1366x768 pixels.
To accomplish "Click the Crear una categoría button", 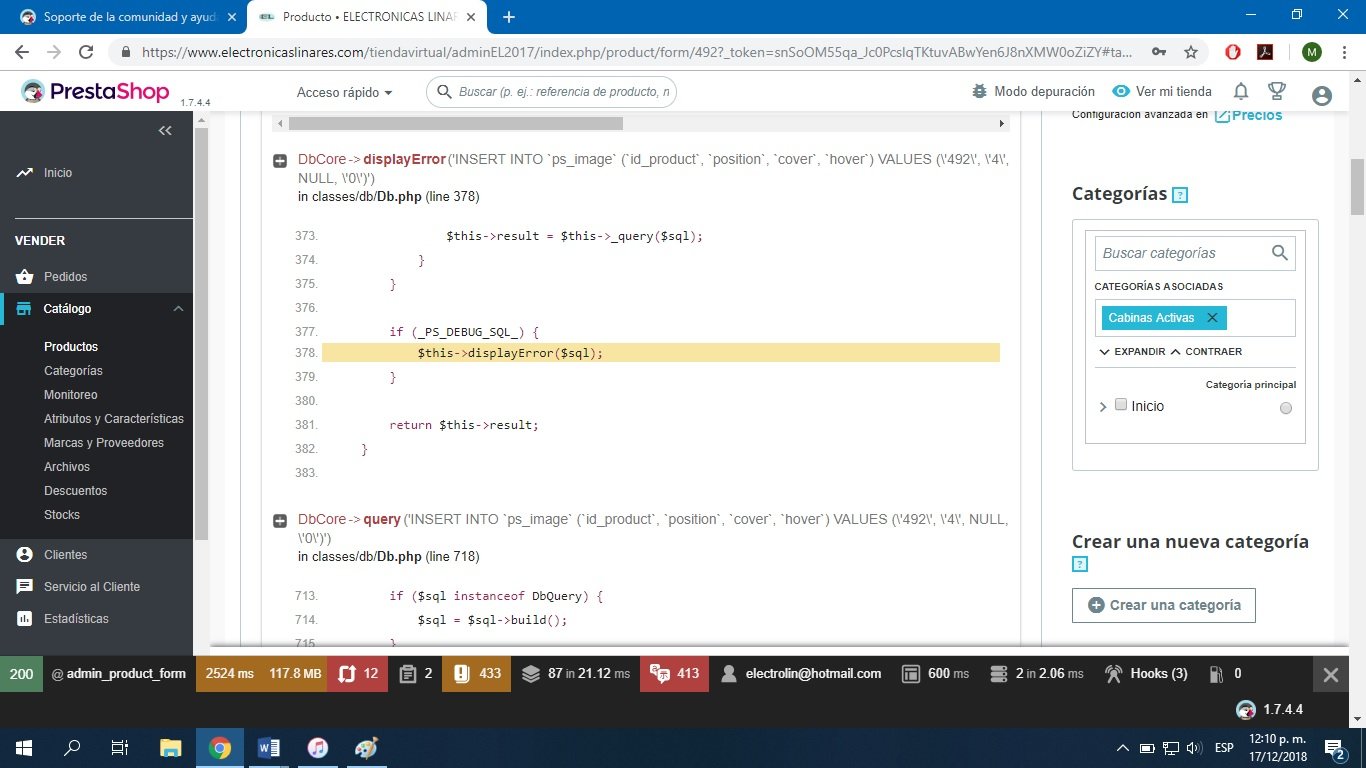I will [1163, 605].
